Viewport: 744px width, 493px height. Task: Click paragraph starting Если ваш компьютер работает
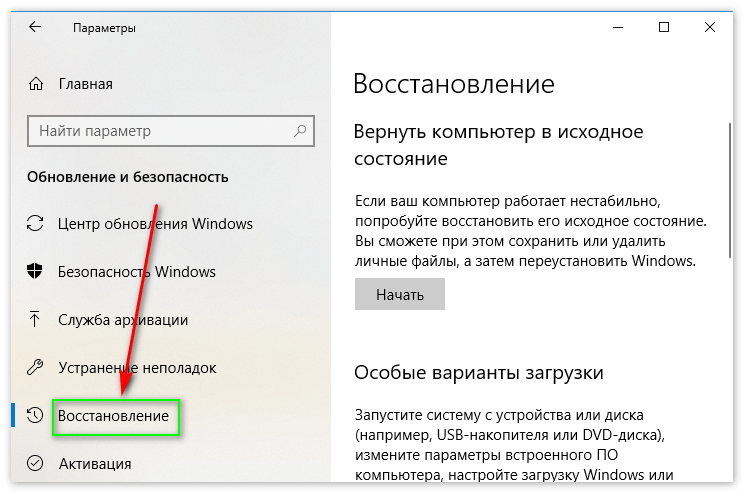531,231
